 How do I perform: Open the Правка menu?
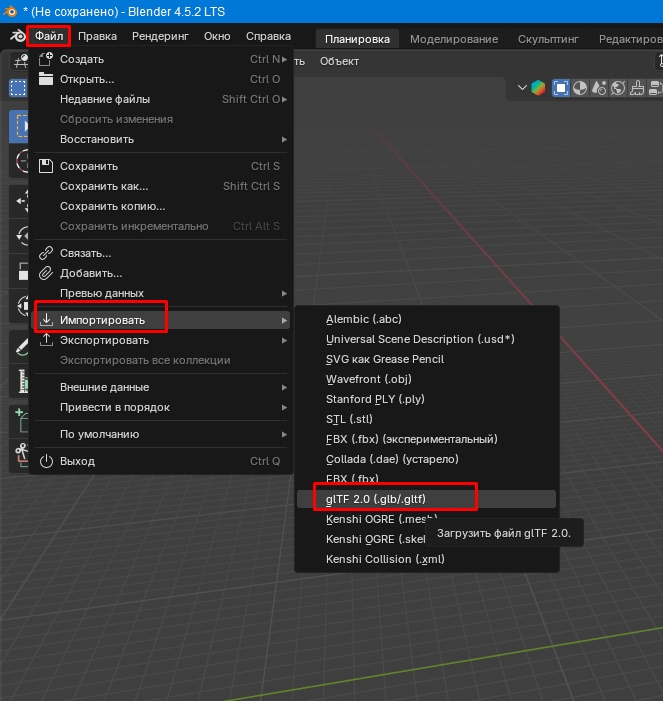pos(97,36)
